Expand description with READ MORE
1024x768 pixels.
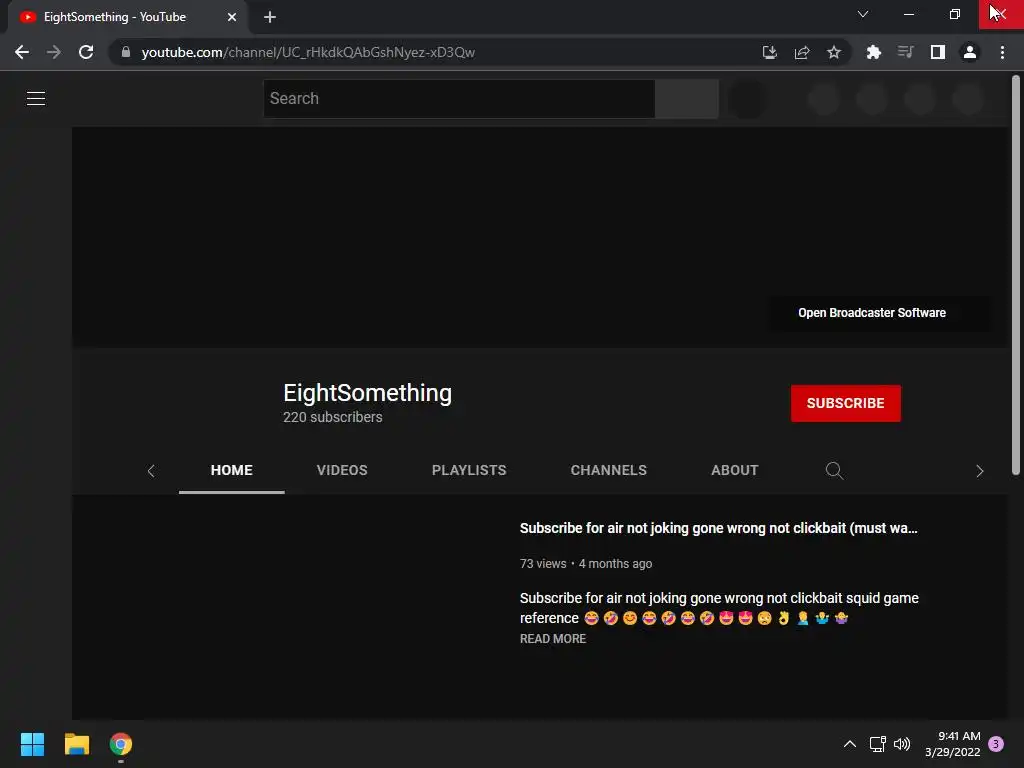[552, 639]
